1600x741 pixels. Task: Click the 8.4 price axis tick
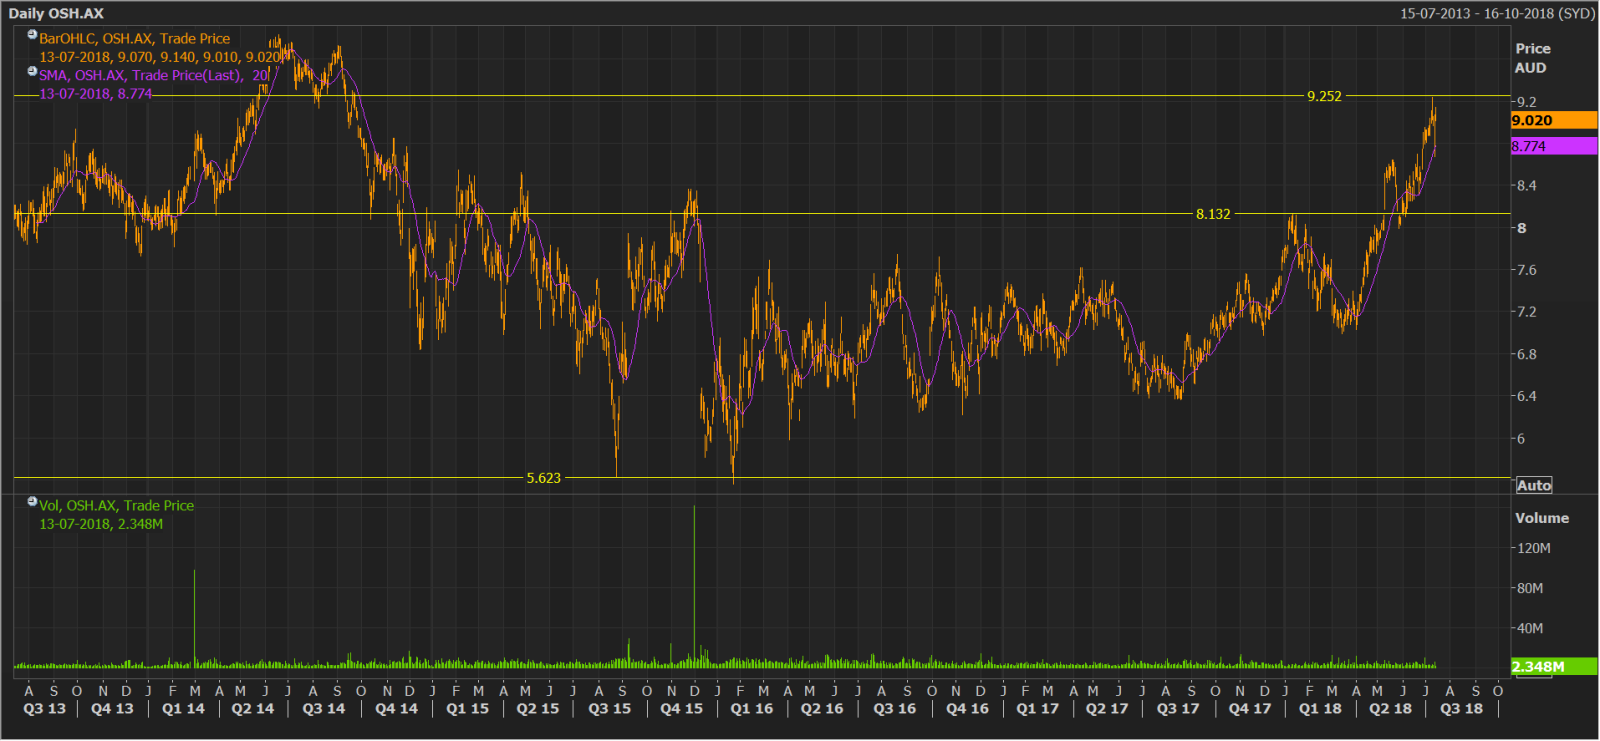tap(1526, 186)
